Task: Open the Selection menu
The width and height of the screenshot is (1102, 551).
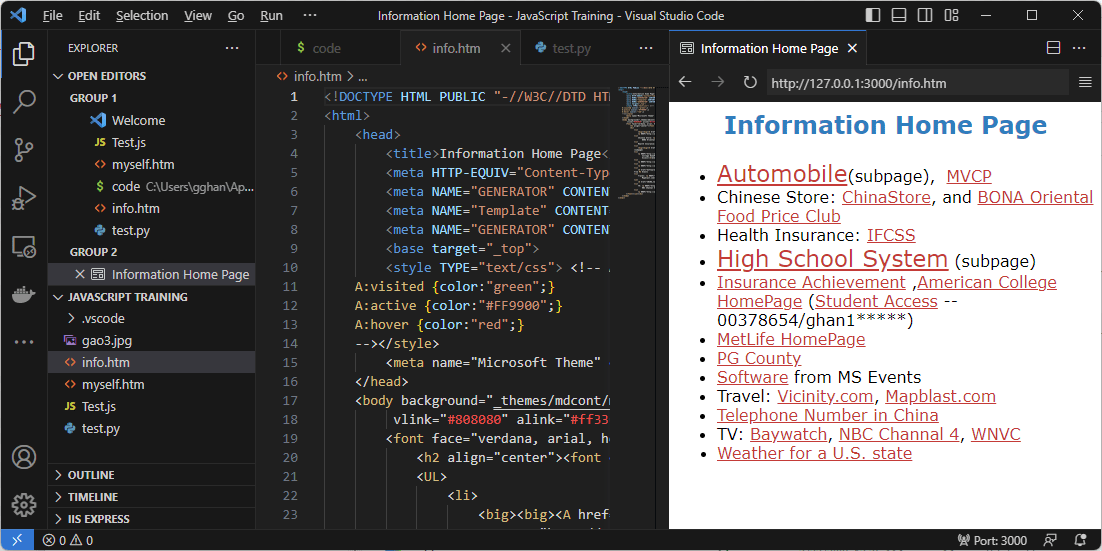Action: click(x=142, y=15)
